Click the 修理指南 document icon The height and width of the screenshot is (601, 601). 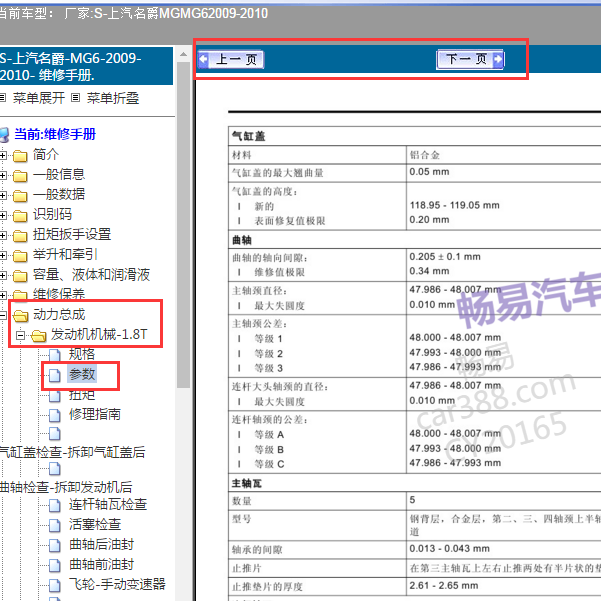54,415
